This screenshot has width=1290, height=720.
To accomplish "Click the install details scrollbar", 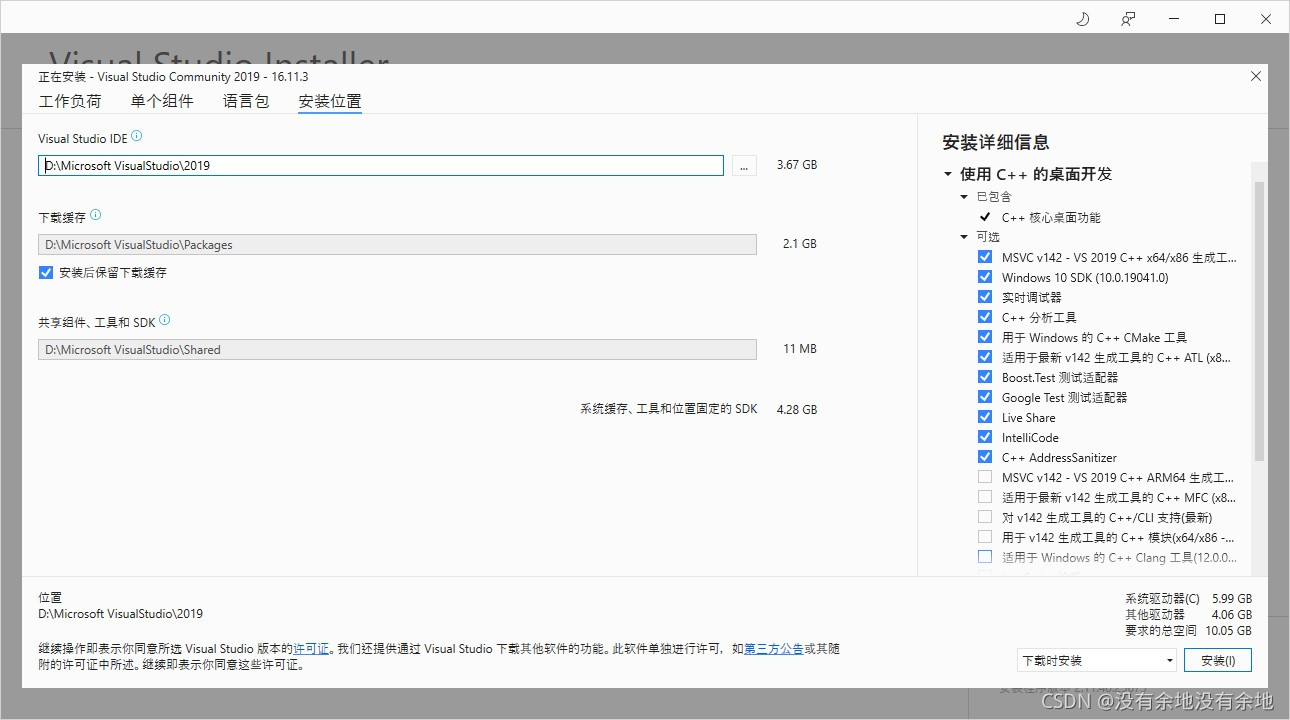I will 1259,320.
